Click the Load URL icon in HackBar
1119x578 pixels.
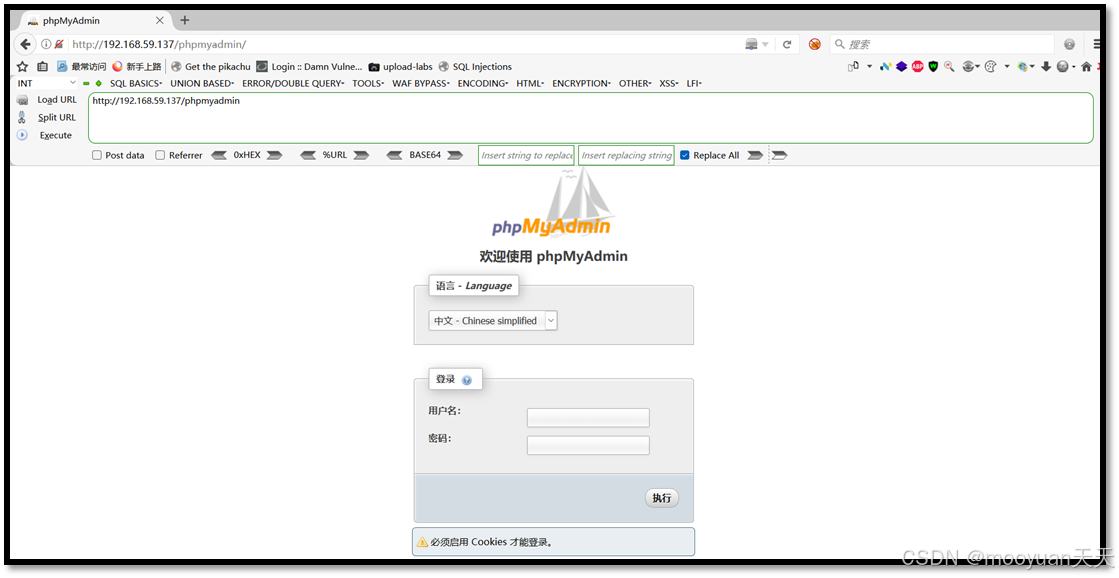tap(23, 100)
